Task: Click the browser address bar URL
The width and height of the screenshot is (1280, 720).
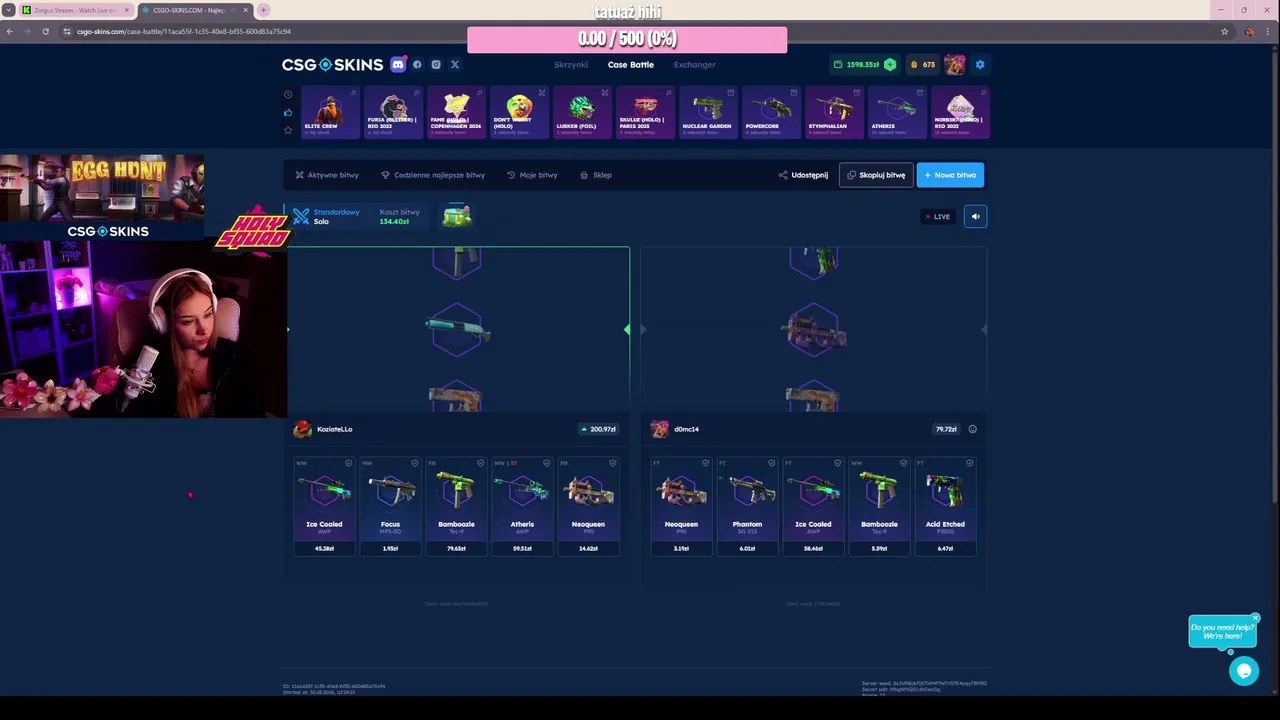Action: (x=184, y=31)
